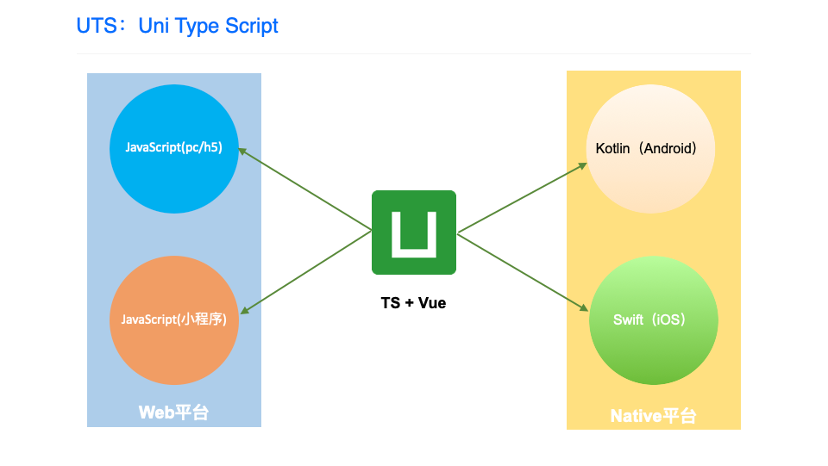Select the blue JavaScript(pc/h5) circle
Screen dimensions: 828x466
173,148
